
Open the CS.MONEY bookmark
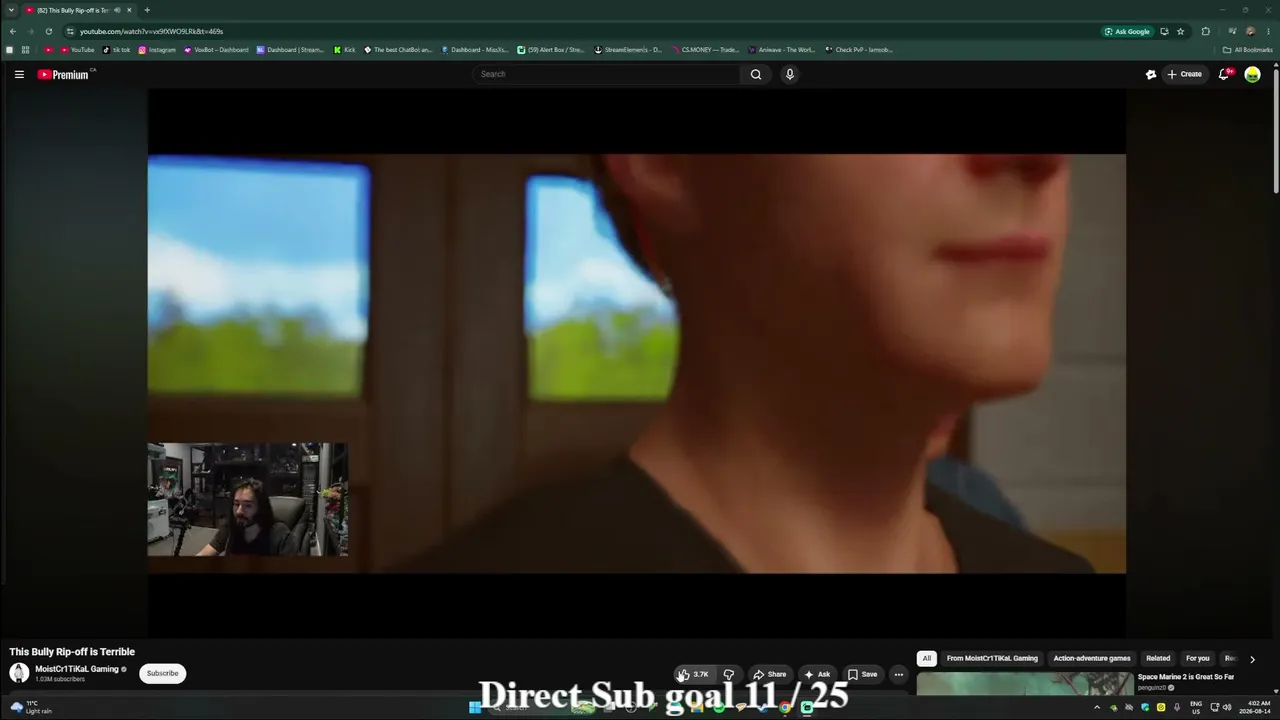pyautogui.click(x=706, y=50)
